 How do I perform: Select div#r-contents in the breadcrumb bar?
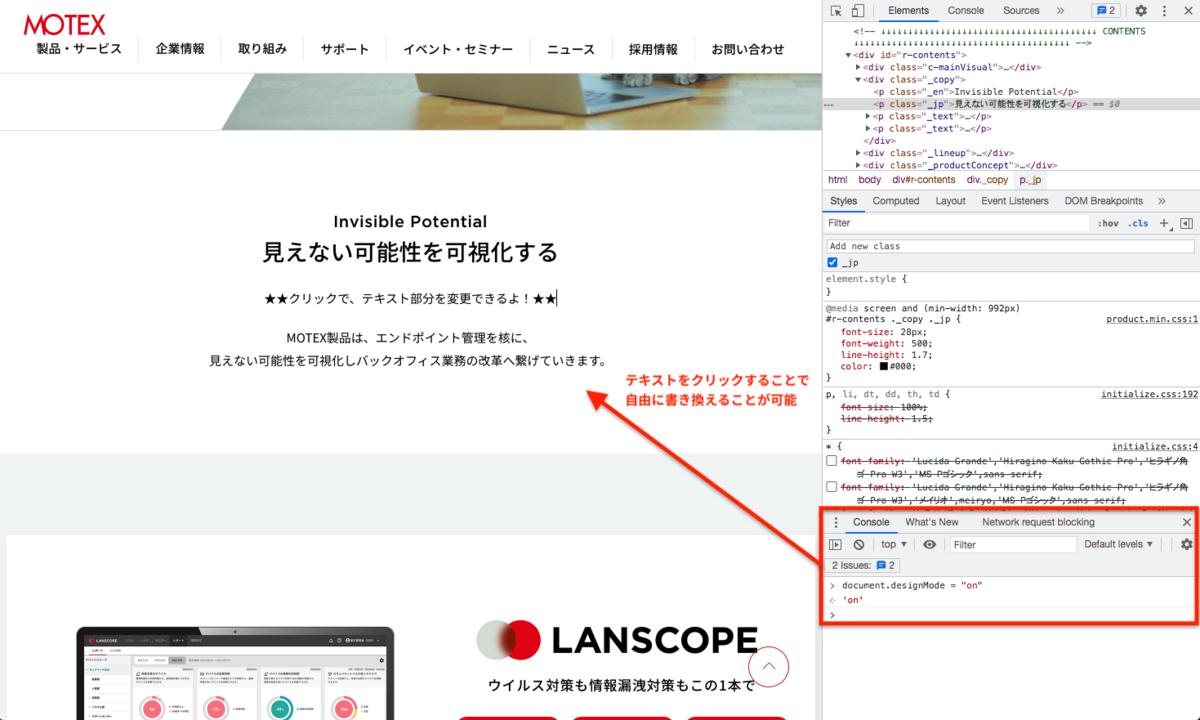coord(924,180)
